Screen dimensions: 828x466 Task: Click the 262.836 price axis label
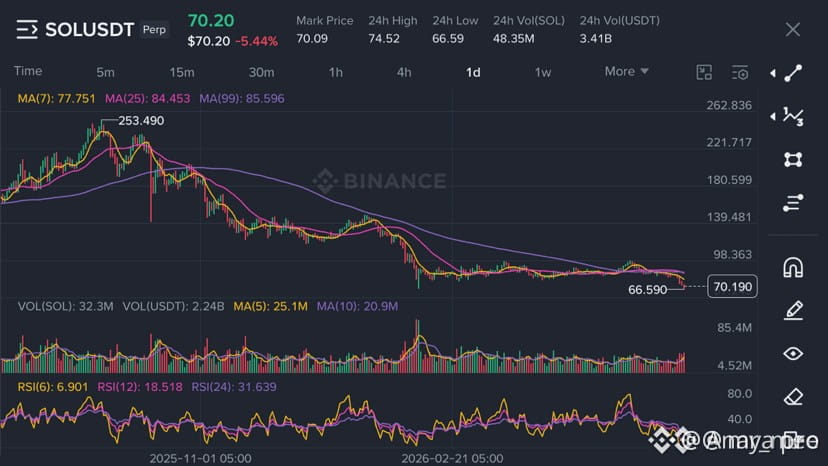(729, 105)
